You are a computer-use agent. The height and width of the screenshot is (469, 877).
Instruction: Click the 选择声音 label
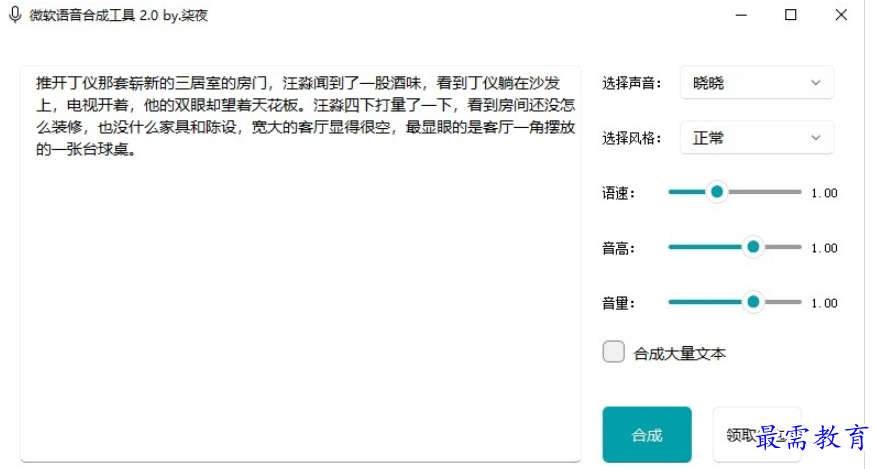click(631, 83)
